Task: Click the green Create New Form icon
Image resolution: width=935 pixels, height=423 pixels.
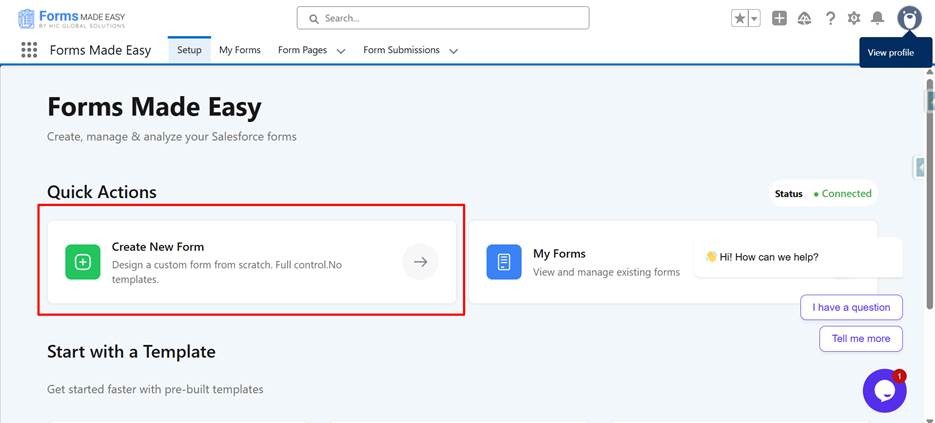Action: [x=83, y=262]
